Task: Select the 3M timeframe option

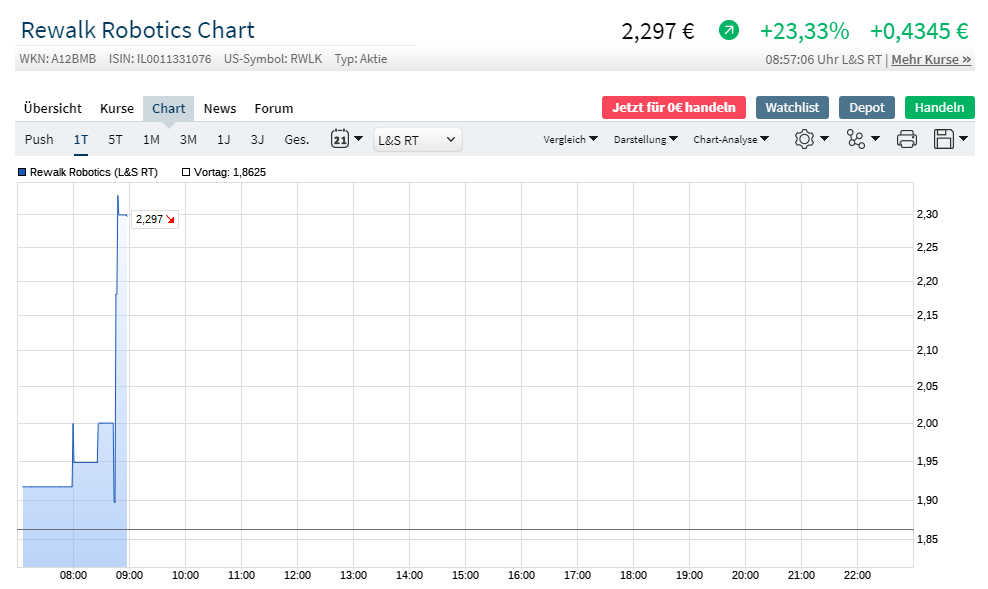Action: coord(187,139)
